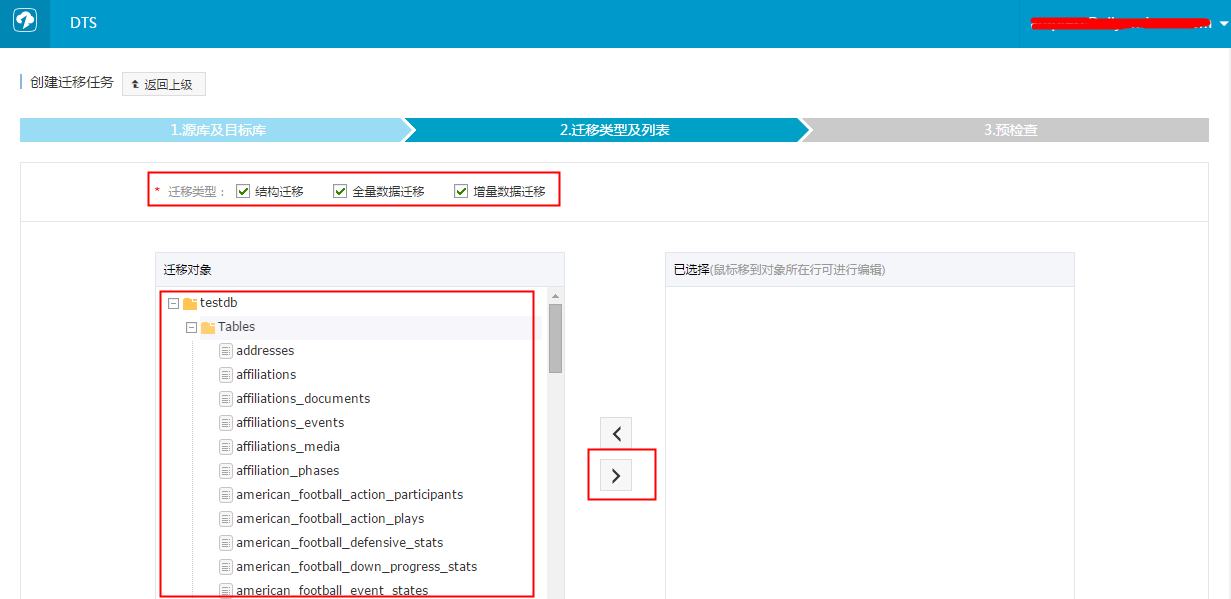
Task: Disable the 增量数据迁移 checkbox
Action: 461,191
